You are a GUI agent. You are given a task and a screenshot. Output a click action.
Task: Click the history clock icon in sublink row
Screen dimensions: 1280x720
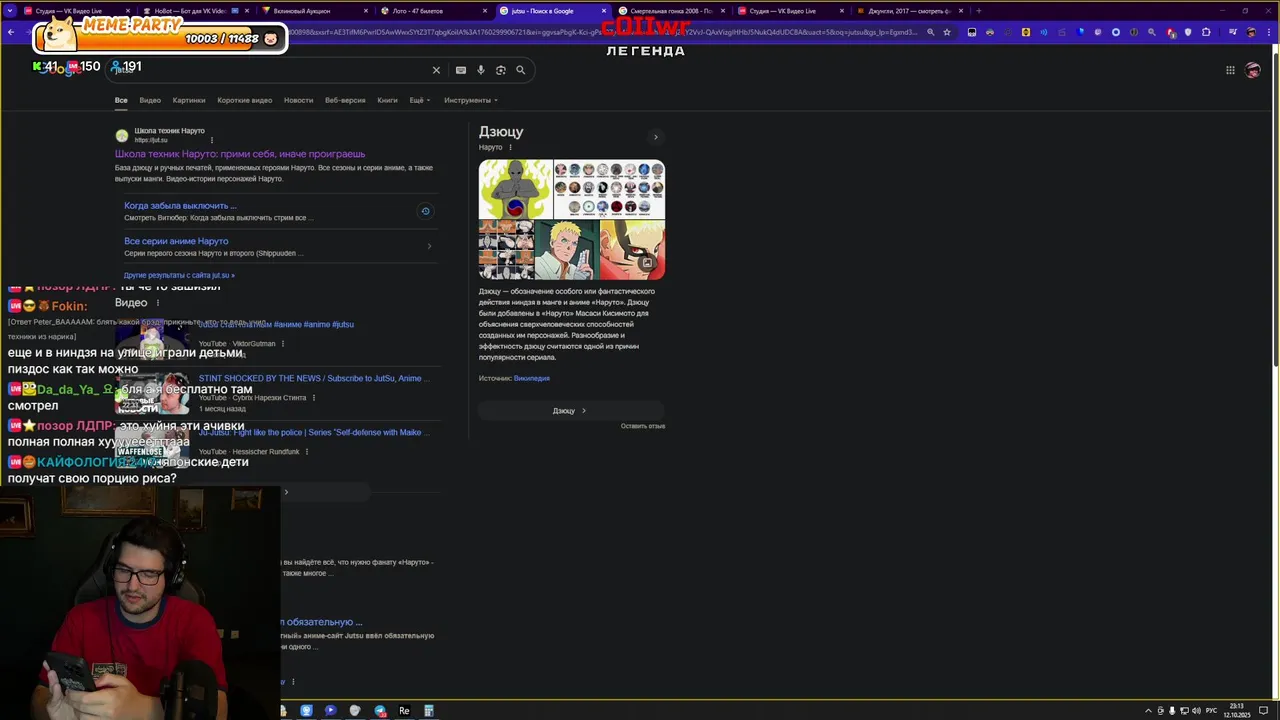point(425,211)
